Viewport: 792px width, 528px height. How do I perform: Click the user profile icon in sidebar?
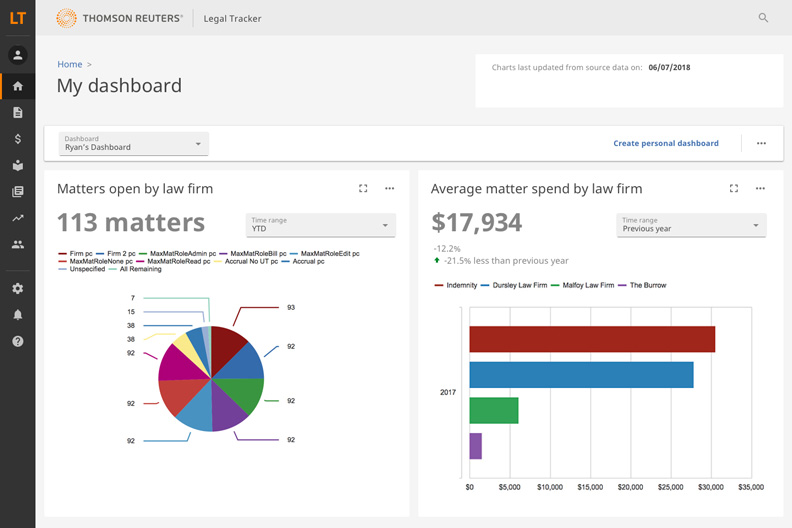17,55
